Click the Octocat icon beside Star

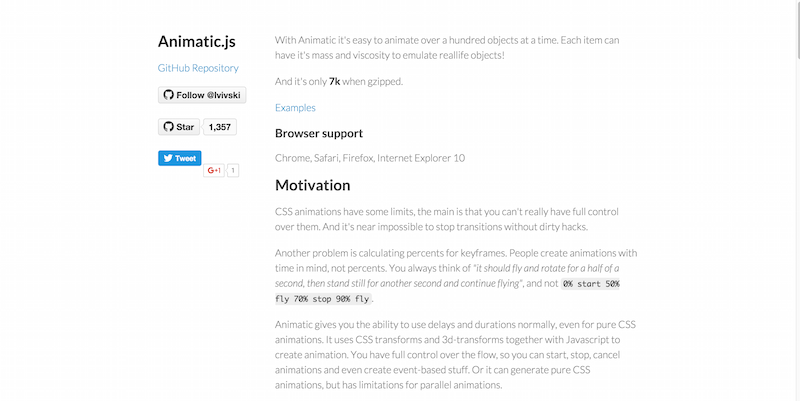point(168,127)
